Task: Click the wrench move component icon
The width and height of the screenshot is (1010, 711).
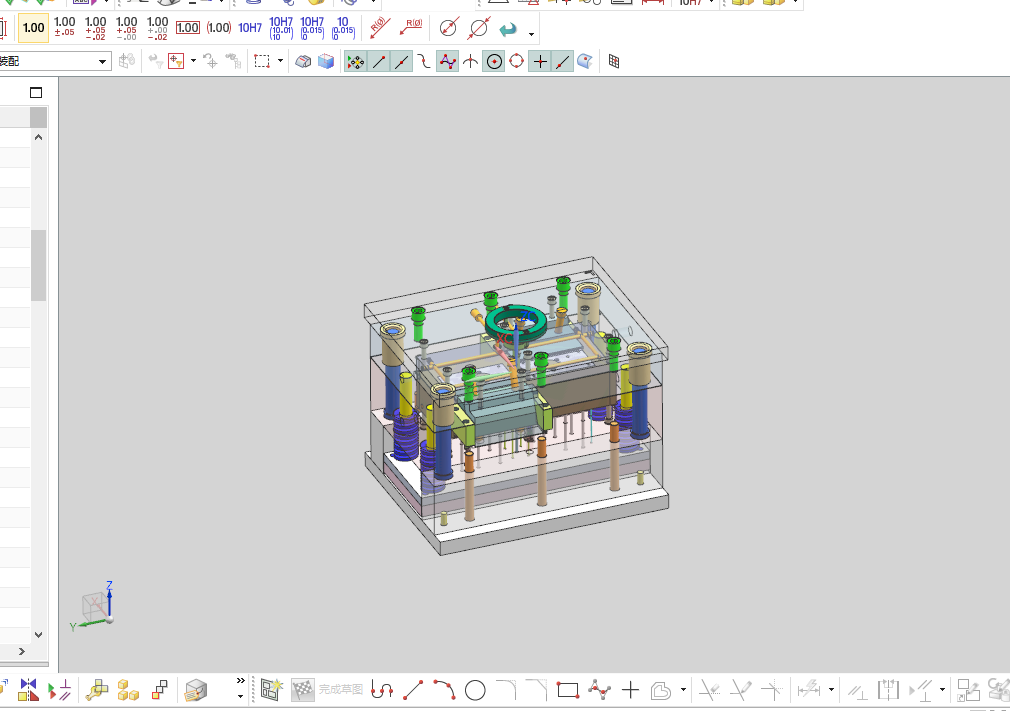Action: [x=97, y=690]
